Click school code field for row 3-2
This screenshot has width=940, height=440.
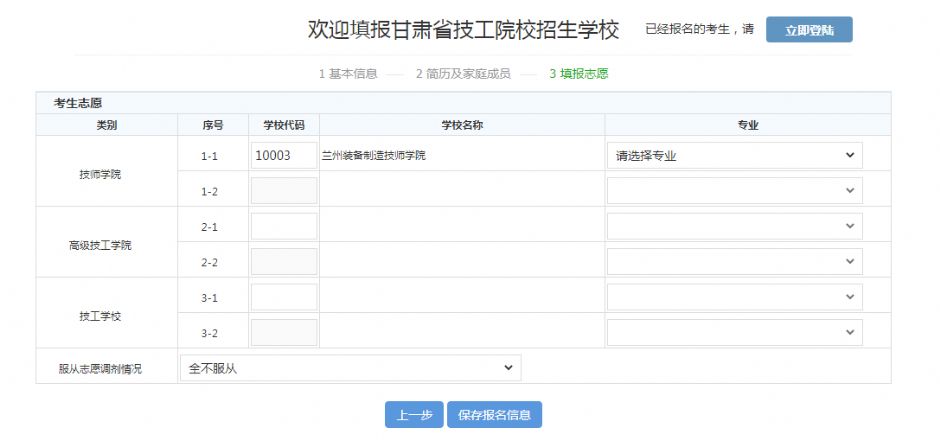coord(284,333)
